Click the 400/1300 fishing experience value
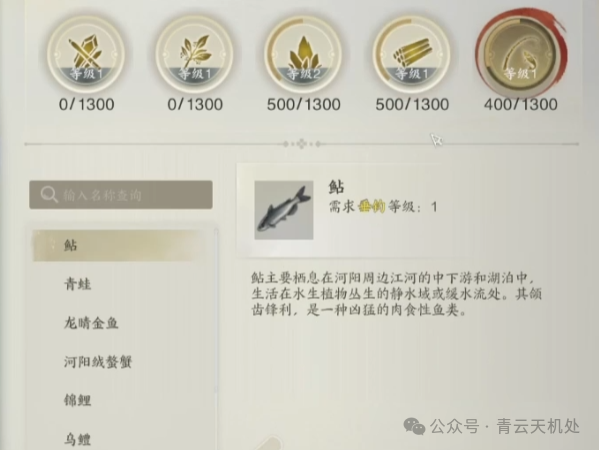The image size is (599, 450). coord(520,104)
